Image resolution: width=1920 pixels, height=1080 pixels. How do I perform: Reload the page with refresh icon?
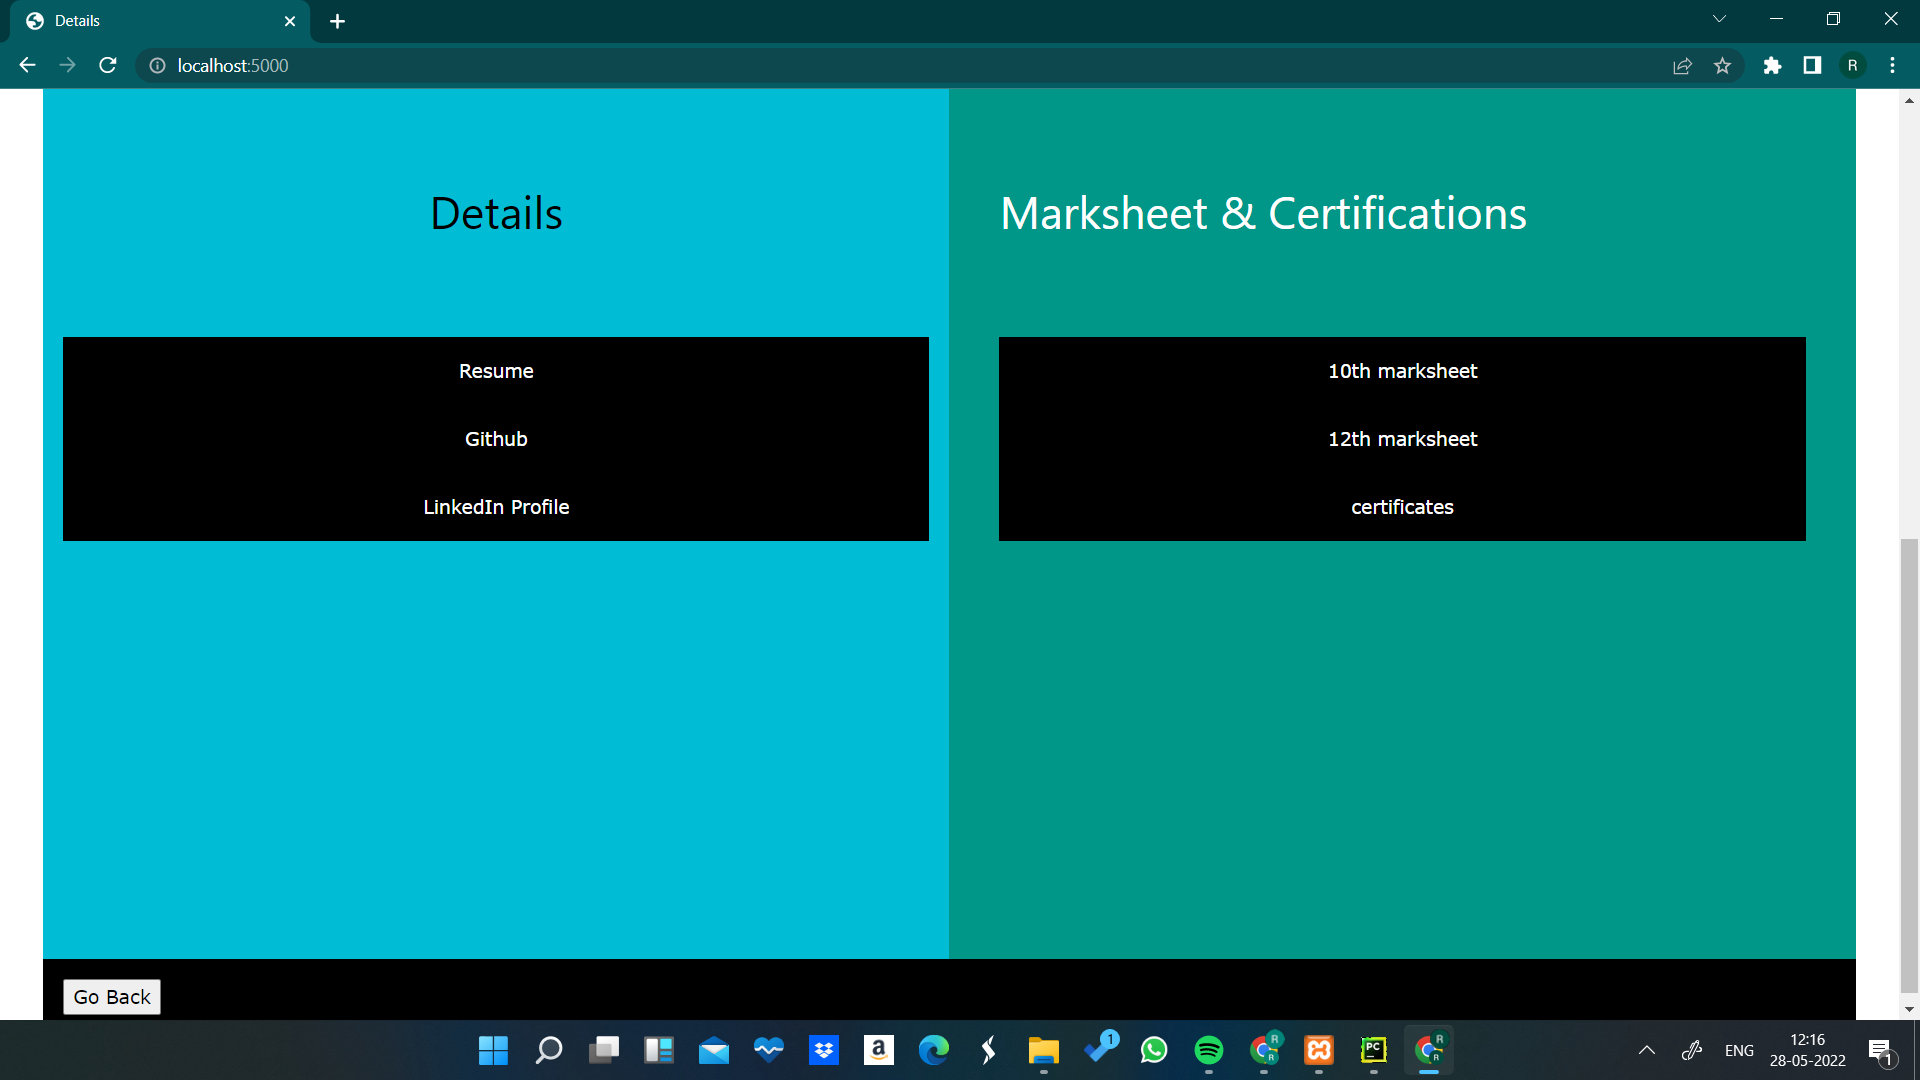click(108, 65)
